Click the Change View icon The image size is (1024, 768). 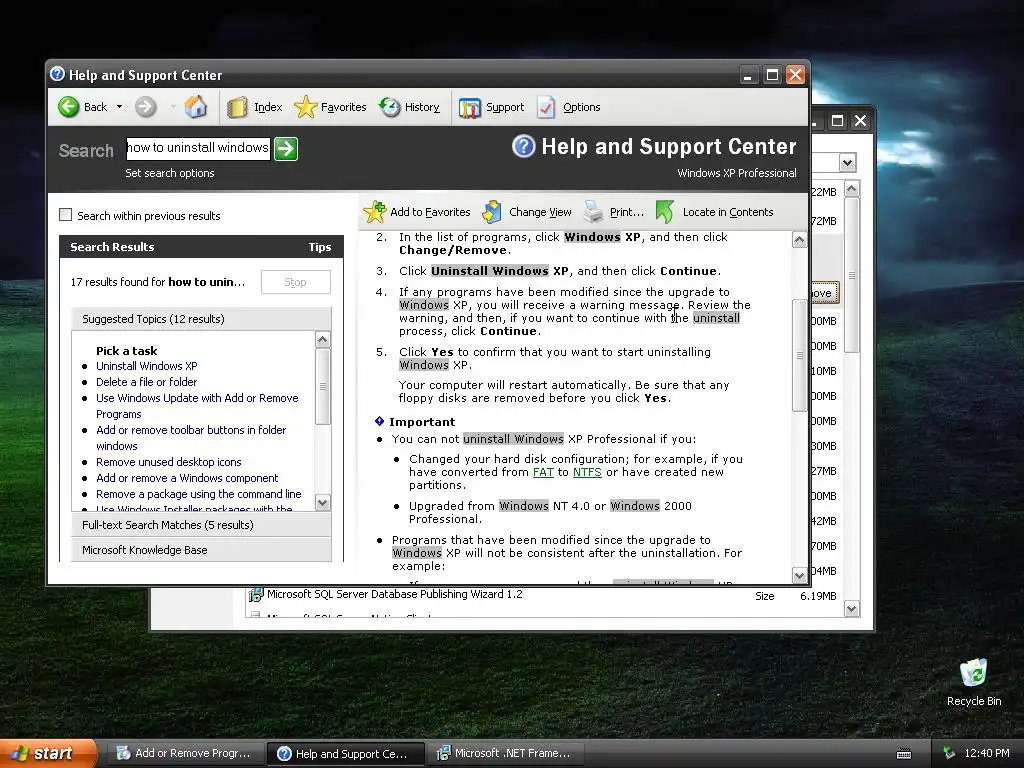[x=492, y=212]
